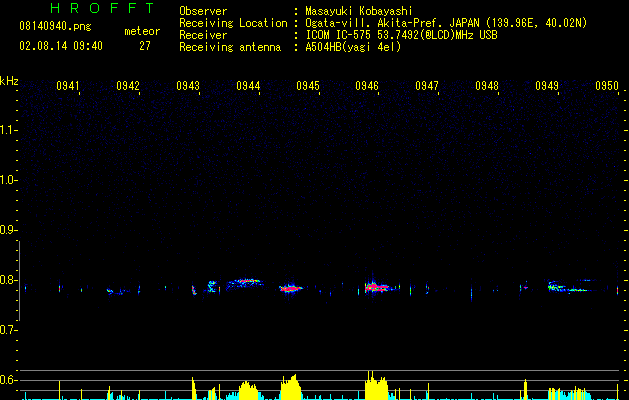Click the green echo trail near 0949
Screen dimensions: 629x400
[x=570, y=287]
